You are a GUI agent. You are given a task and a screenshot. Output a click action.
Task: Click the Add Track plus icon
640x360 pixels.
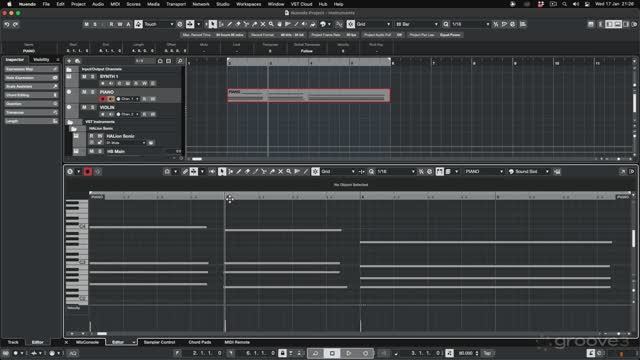[x=69, y=61]
